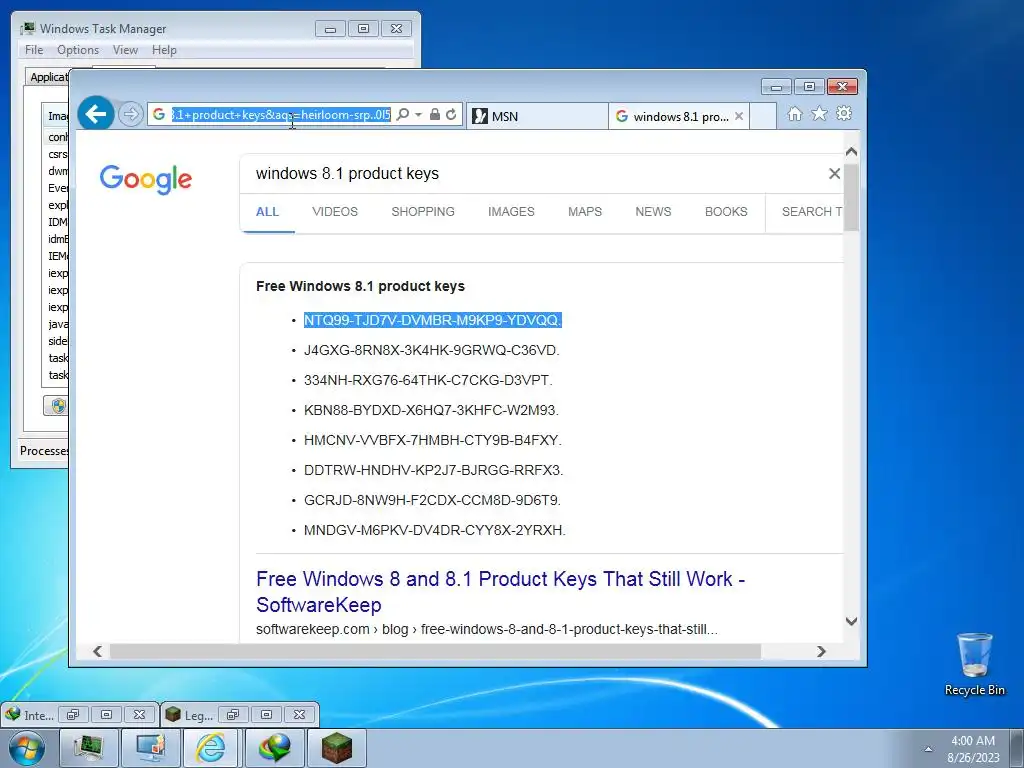Image resolution: width=1024 pixels, height=768 pixels.
Task: Open the SoftwareKeep Free Windows 8 keys link
Action: point(500,592)
